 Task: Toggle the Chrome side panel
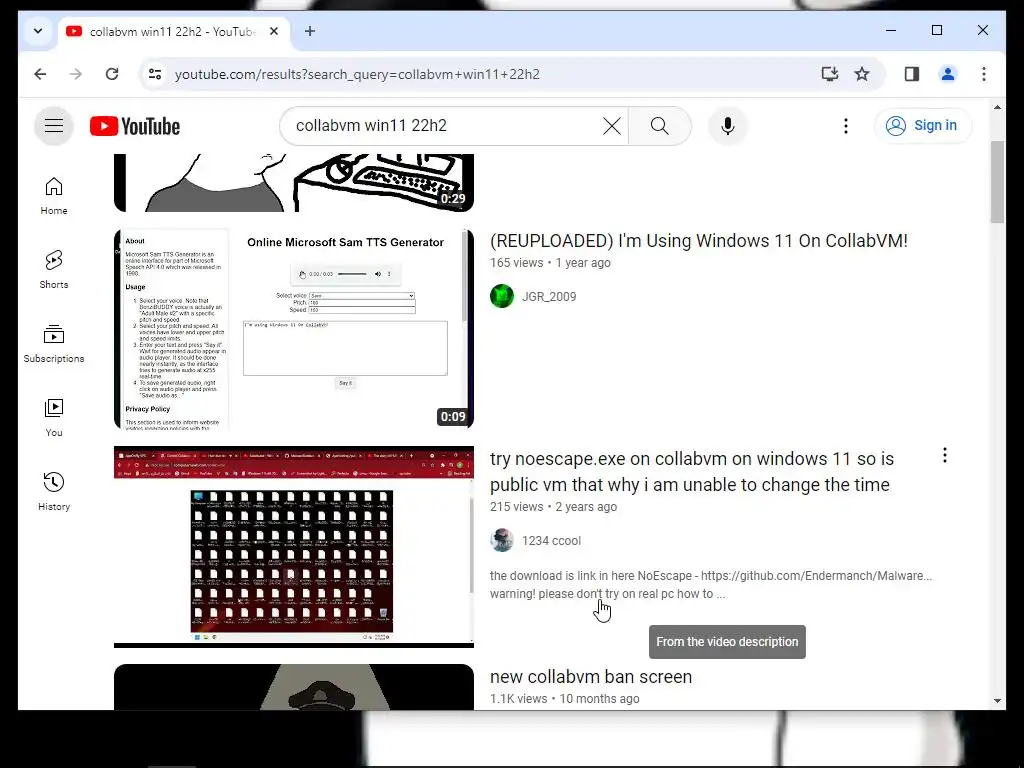[912, 74]
